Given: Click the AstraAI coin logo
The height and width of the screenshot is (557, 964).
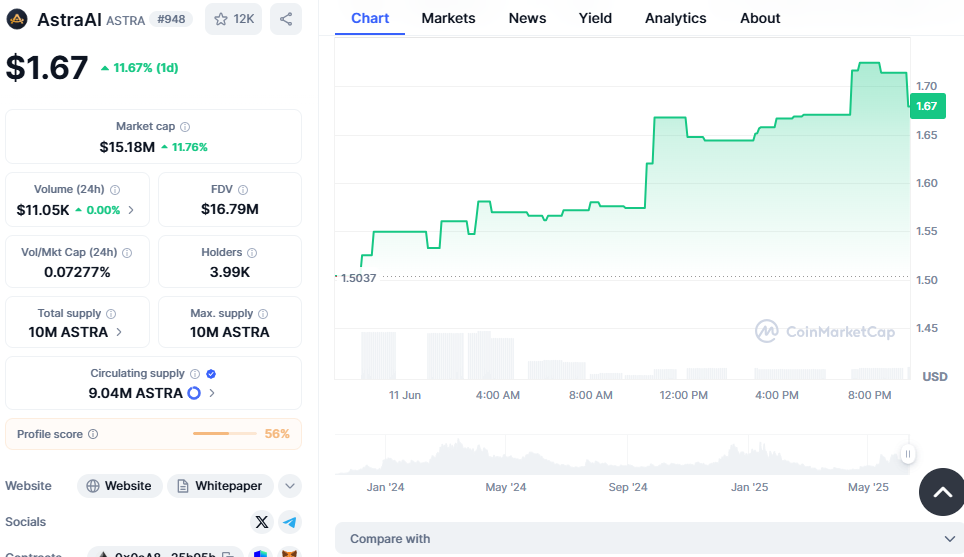Looking at the screenshot, I should (17, 19).
